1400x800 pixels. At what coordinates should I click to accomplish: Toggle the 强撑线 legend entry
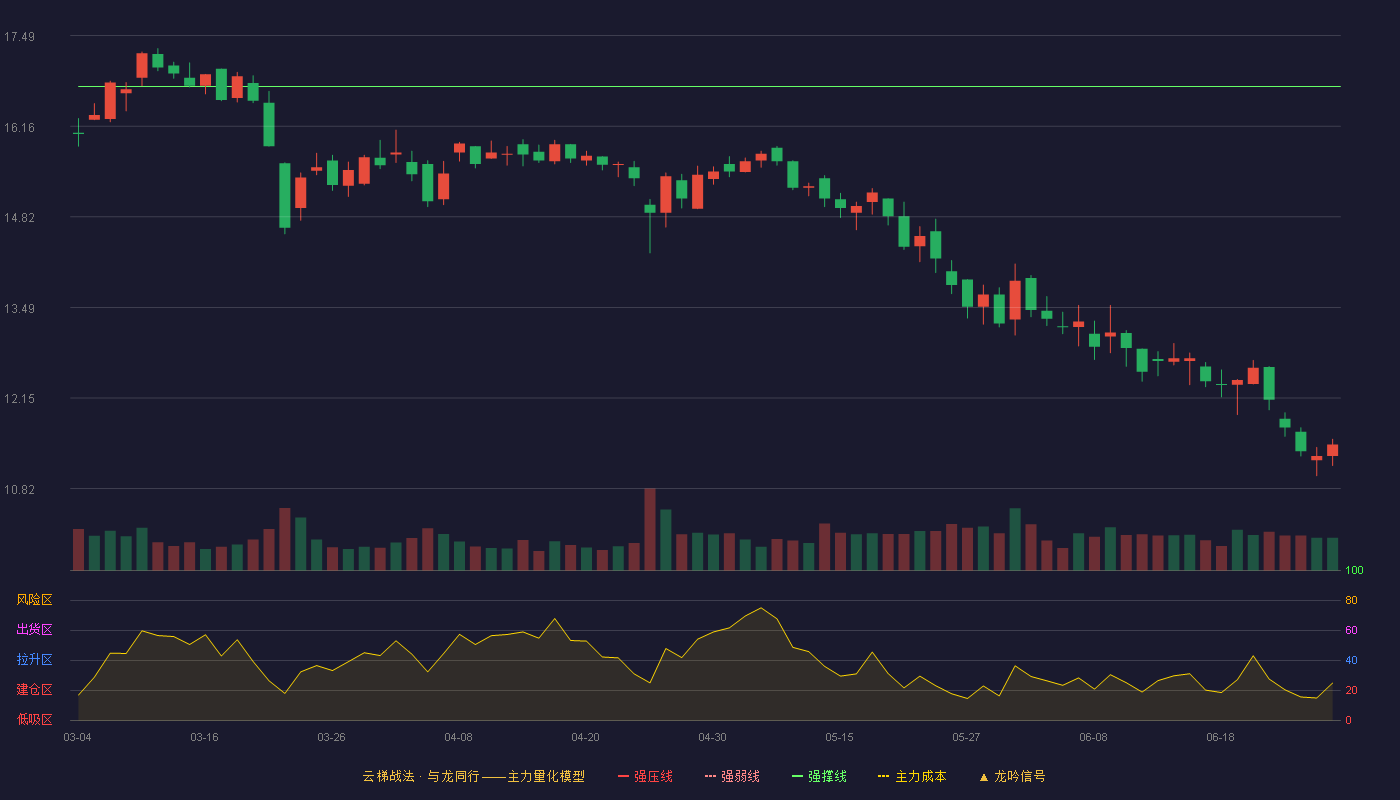pyautogui.click(x=819, y=776)
